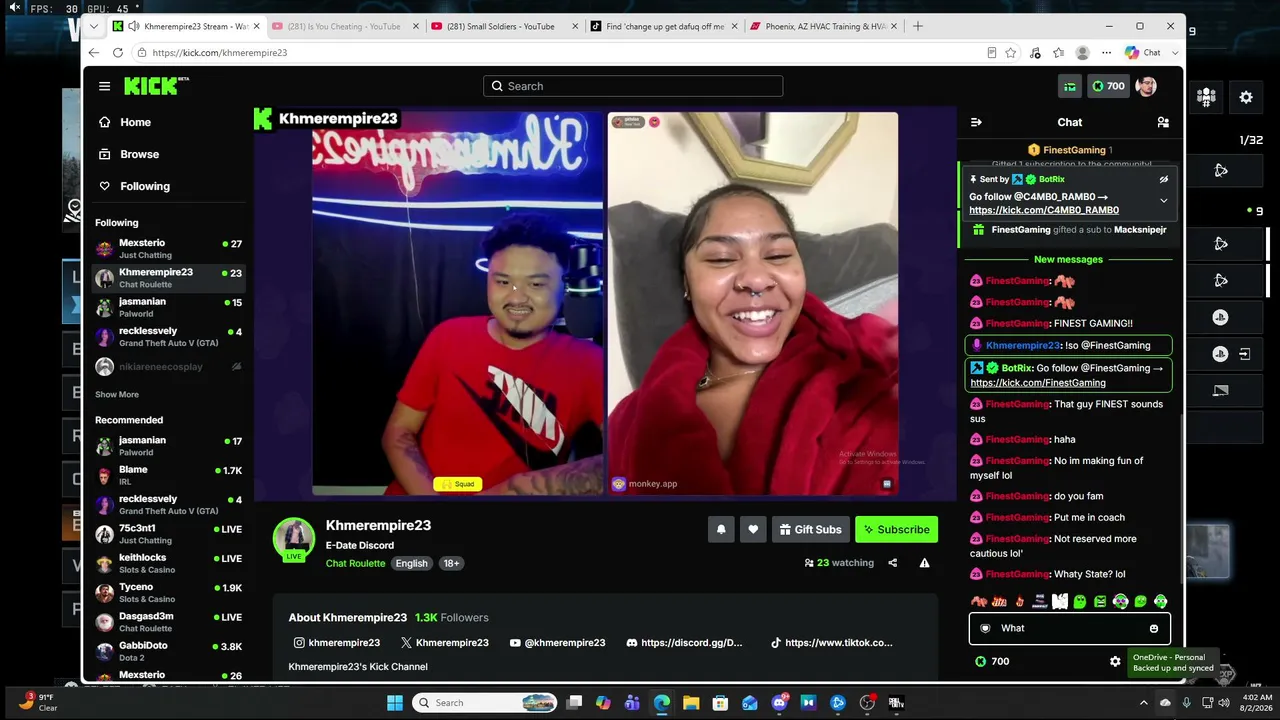
Task: Click the chat message input box
Action: 1069,628
